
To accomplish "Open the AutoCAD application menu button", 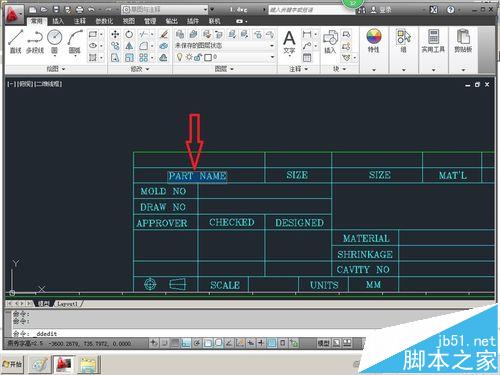I will point(13,14).
